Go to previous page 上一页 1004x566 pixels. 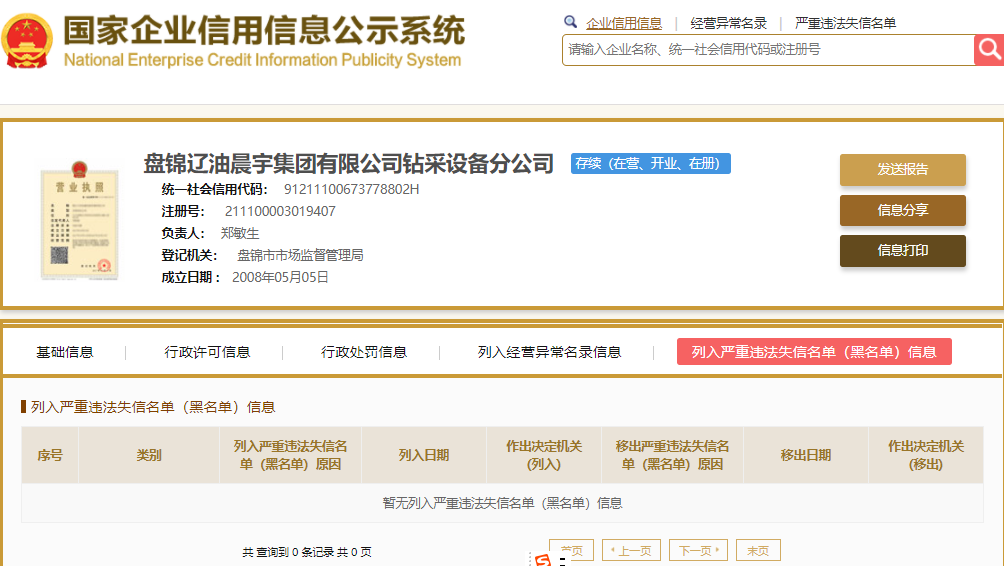point(631,551)
